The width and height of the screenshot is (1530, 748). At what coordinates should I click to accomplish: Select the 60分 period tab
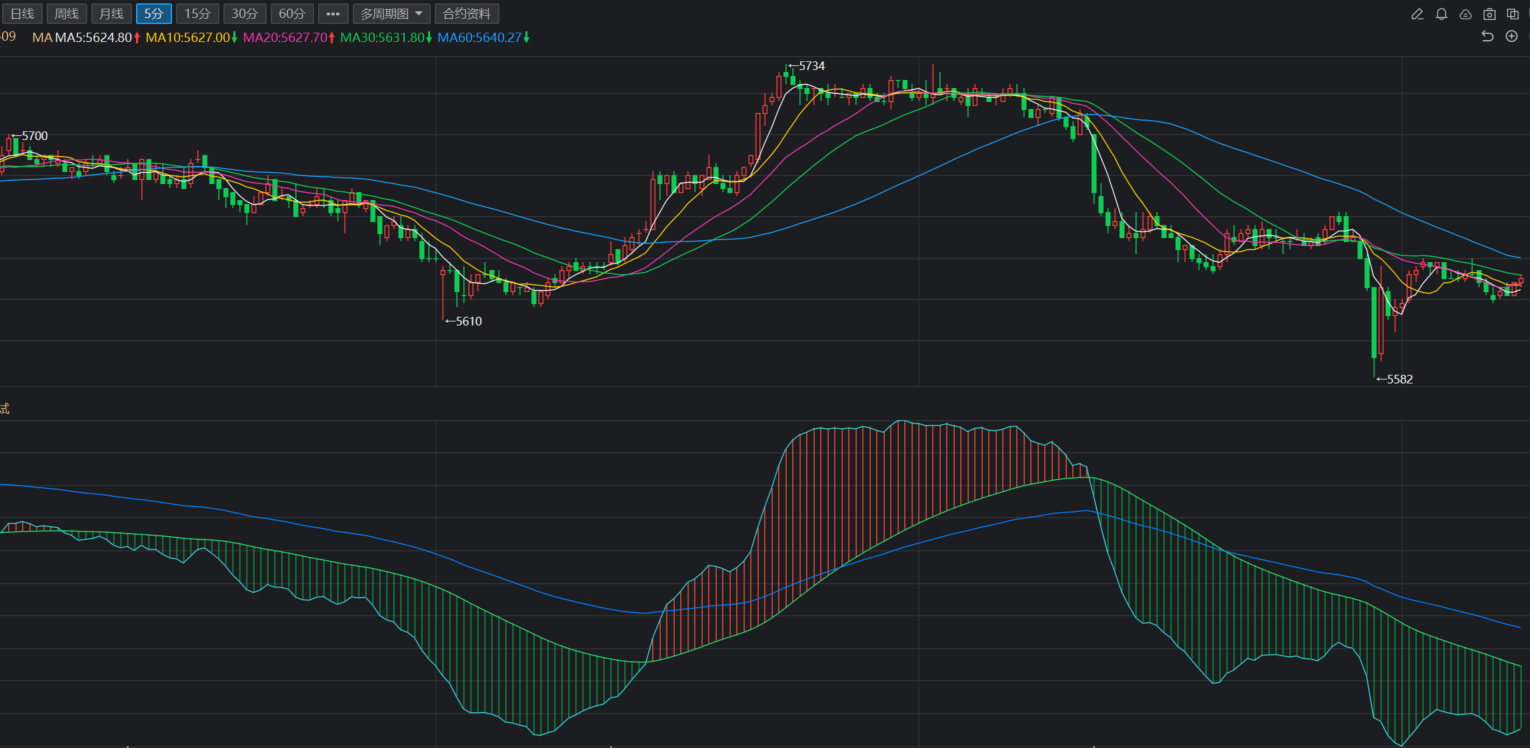point(292,14)
